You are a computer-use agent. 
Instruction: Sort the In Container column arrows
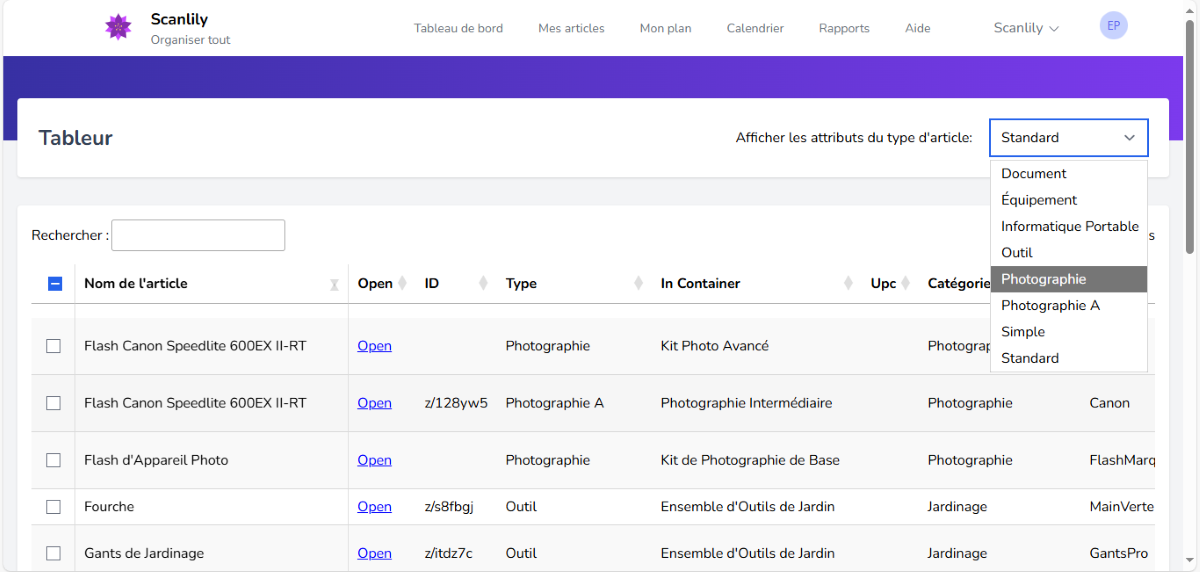click(x=848, y=283)
